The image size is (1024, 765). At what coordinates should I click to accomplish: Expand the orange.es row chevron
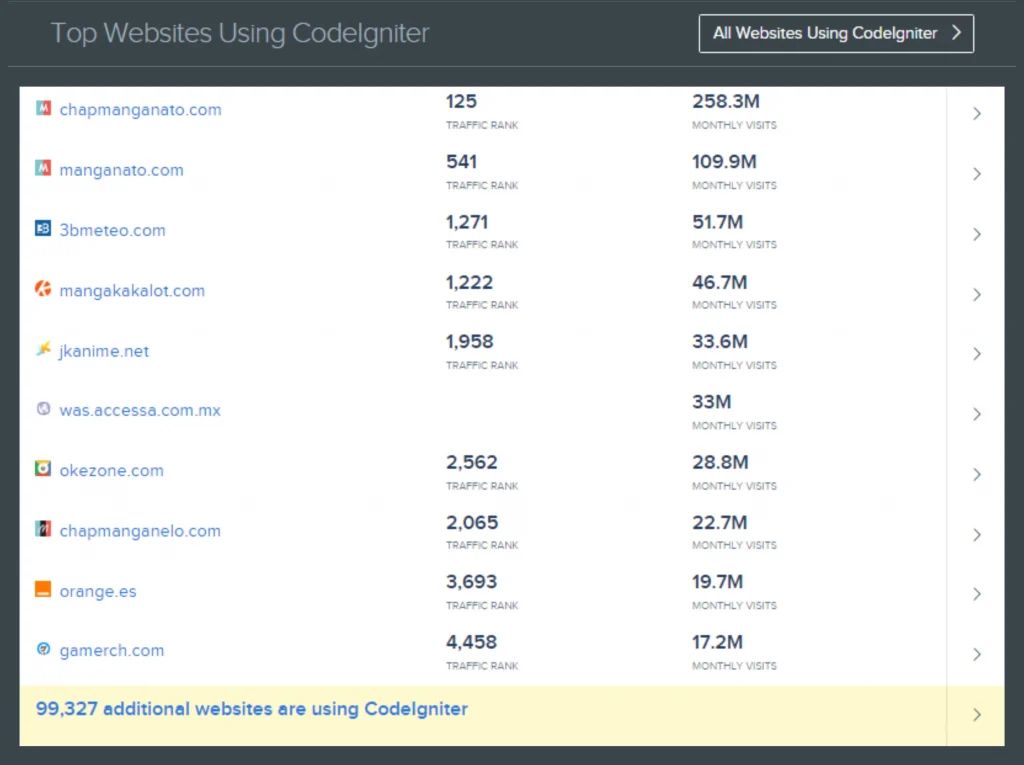click(x=976, y=594)
